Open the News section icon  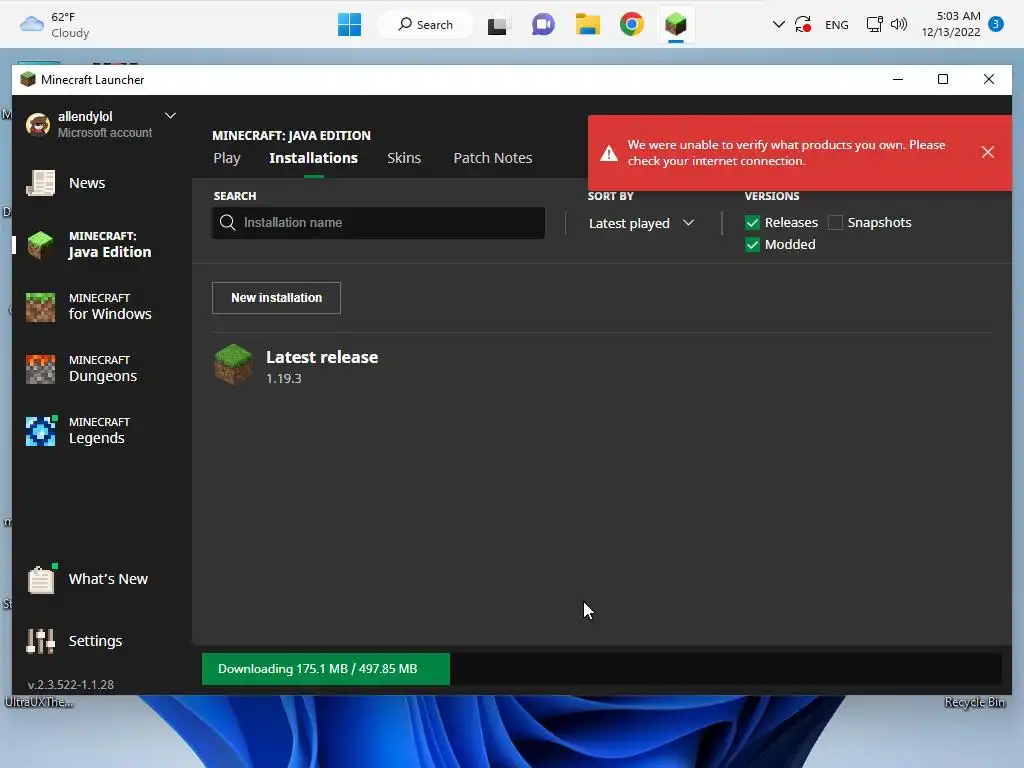[40, 183]
